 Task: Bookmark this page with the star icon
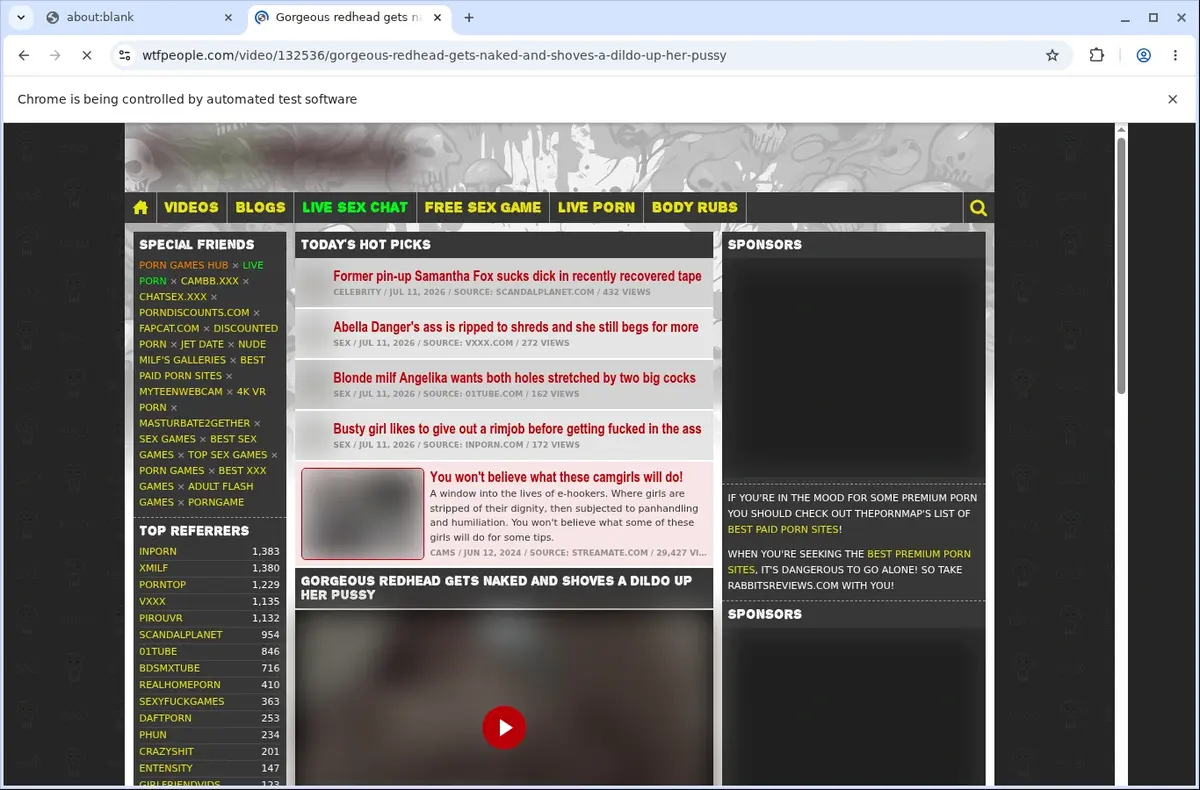pos(1052,56)
